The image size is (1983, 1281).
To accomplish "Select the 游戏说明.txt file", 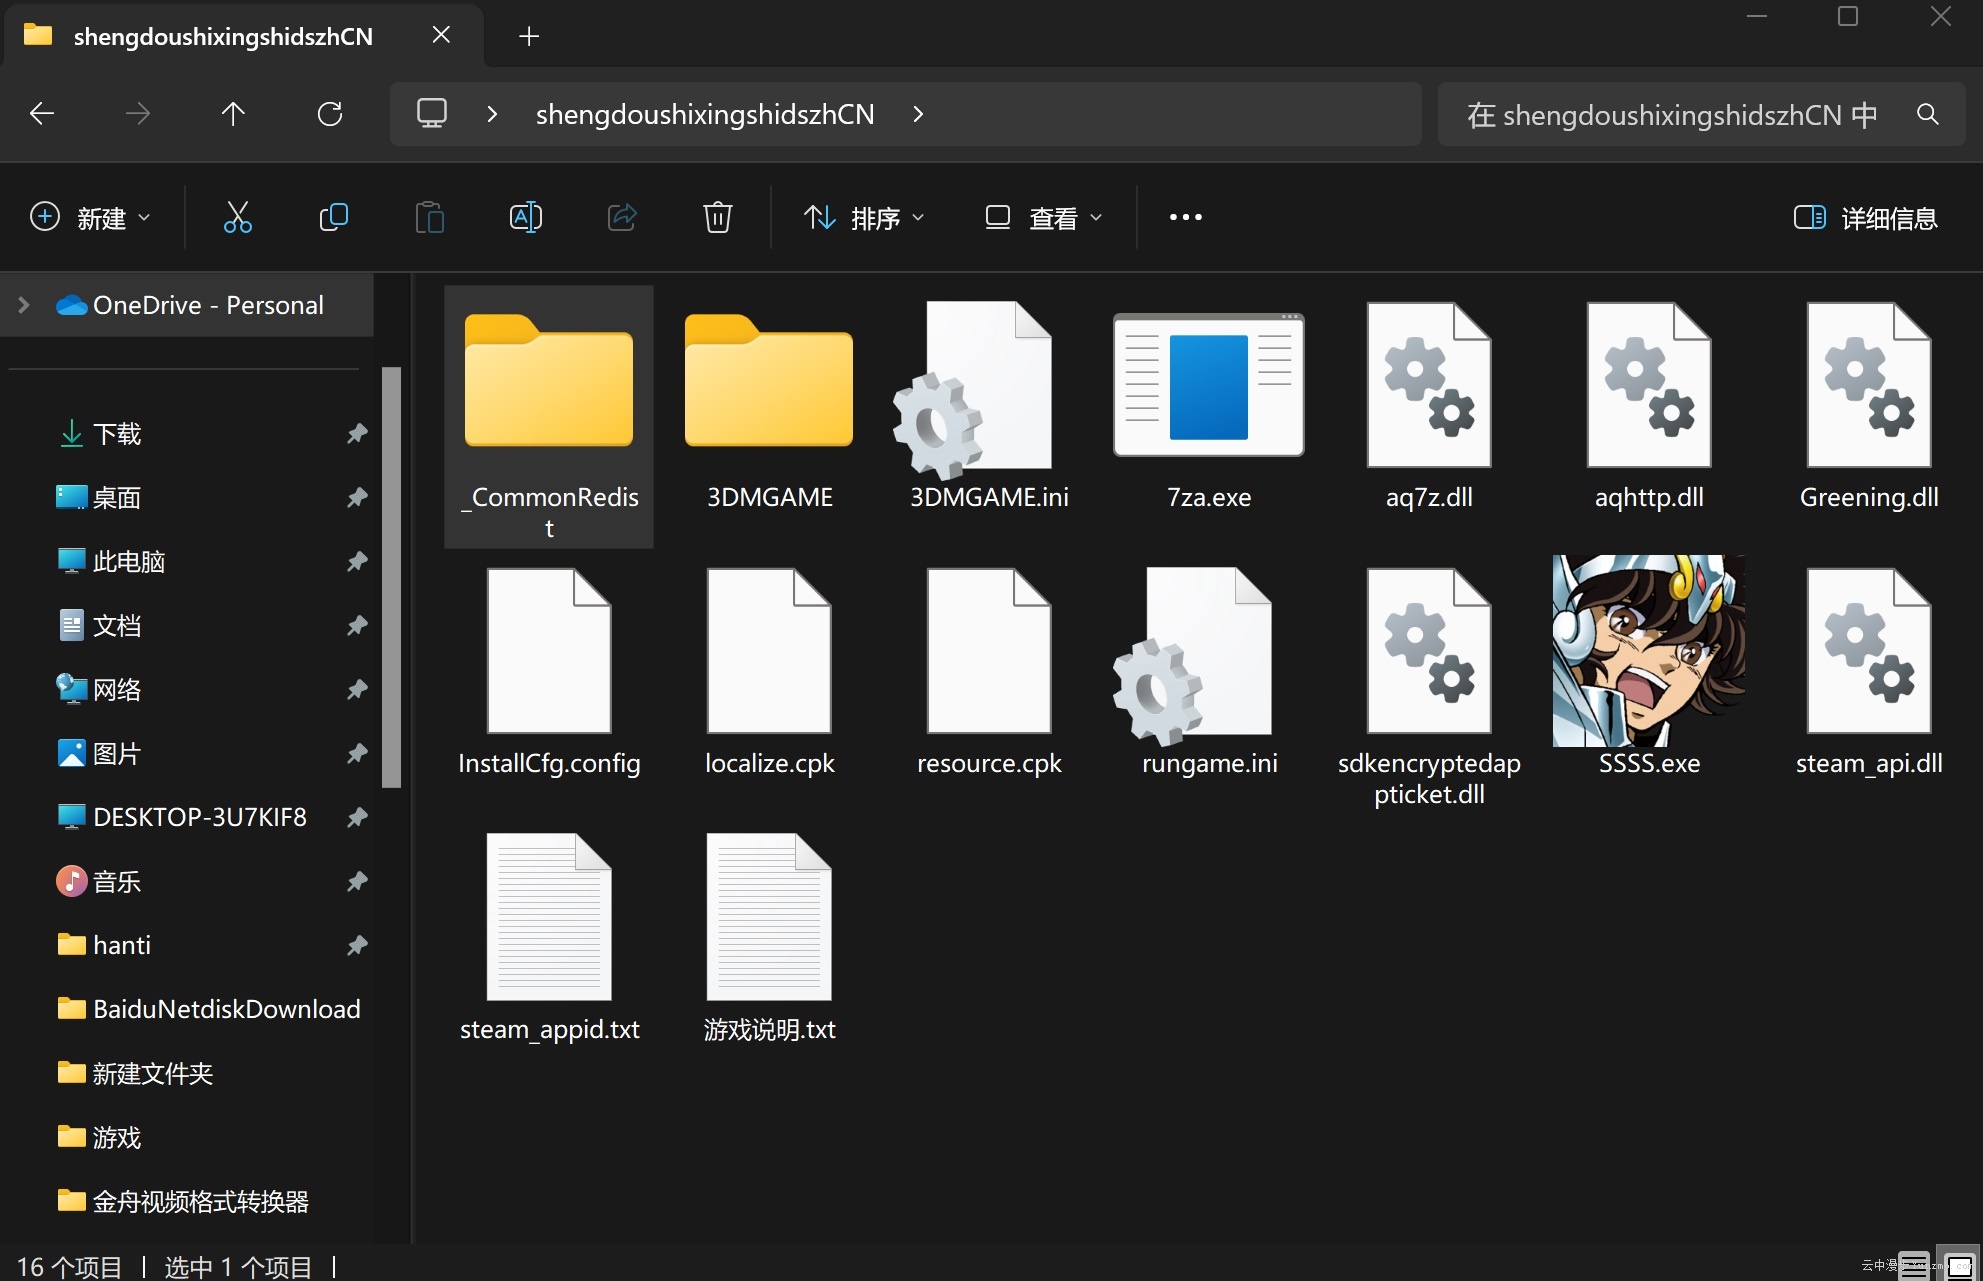I will coord(769,940).
